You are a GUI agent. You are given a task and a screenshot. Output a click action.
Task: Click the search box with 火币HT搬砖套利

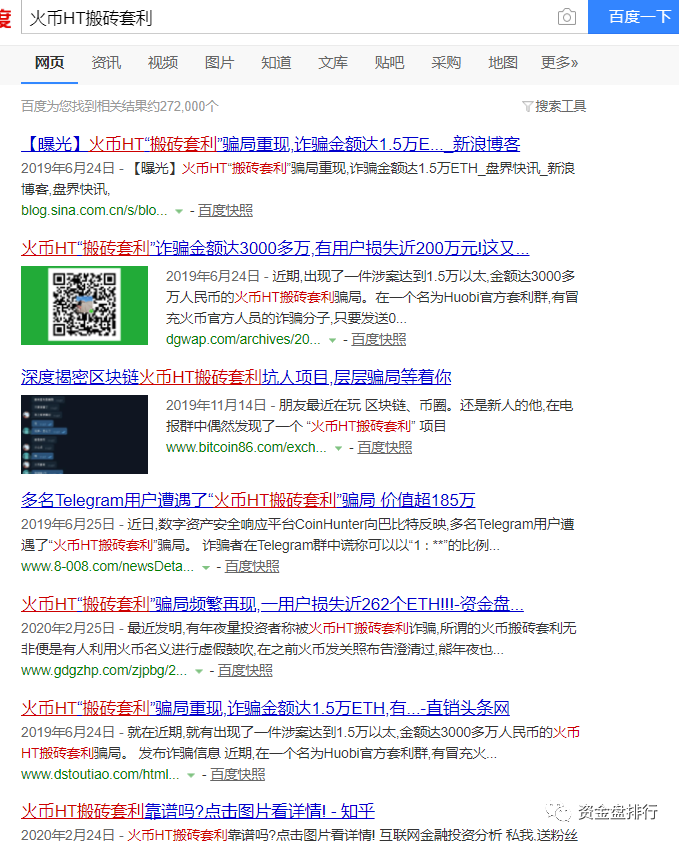[305, 17]
